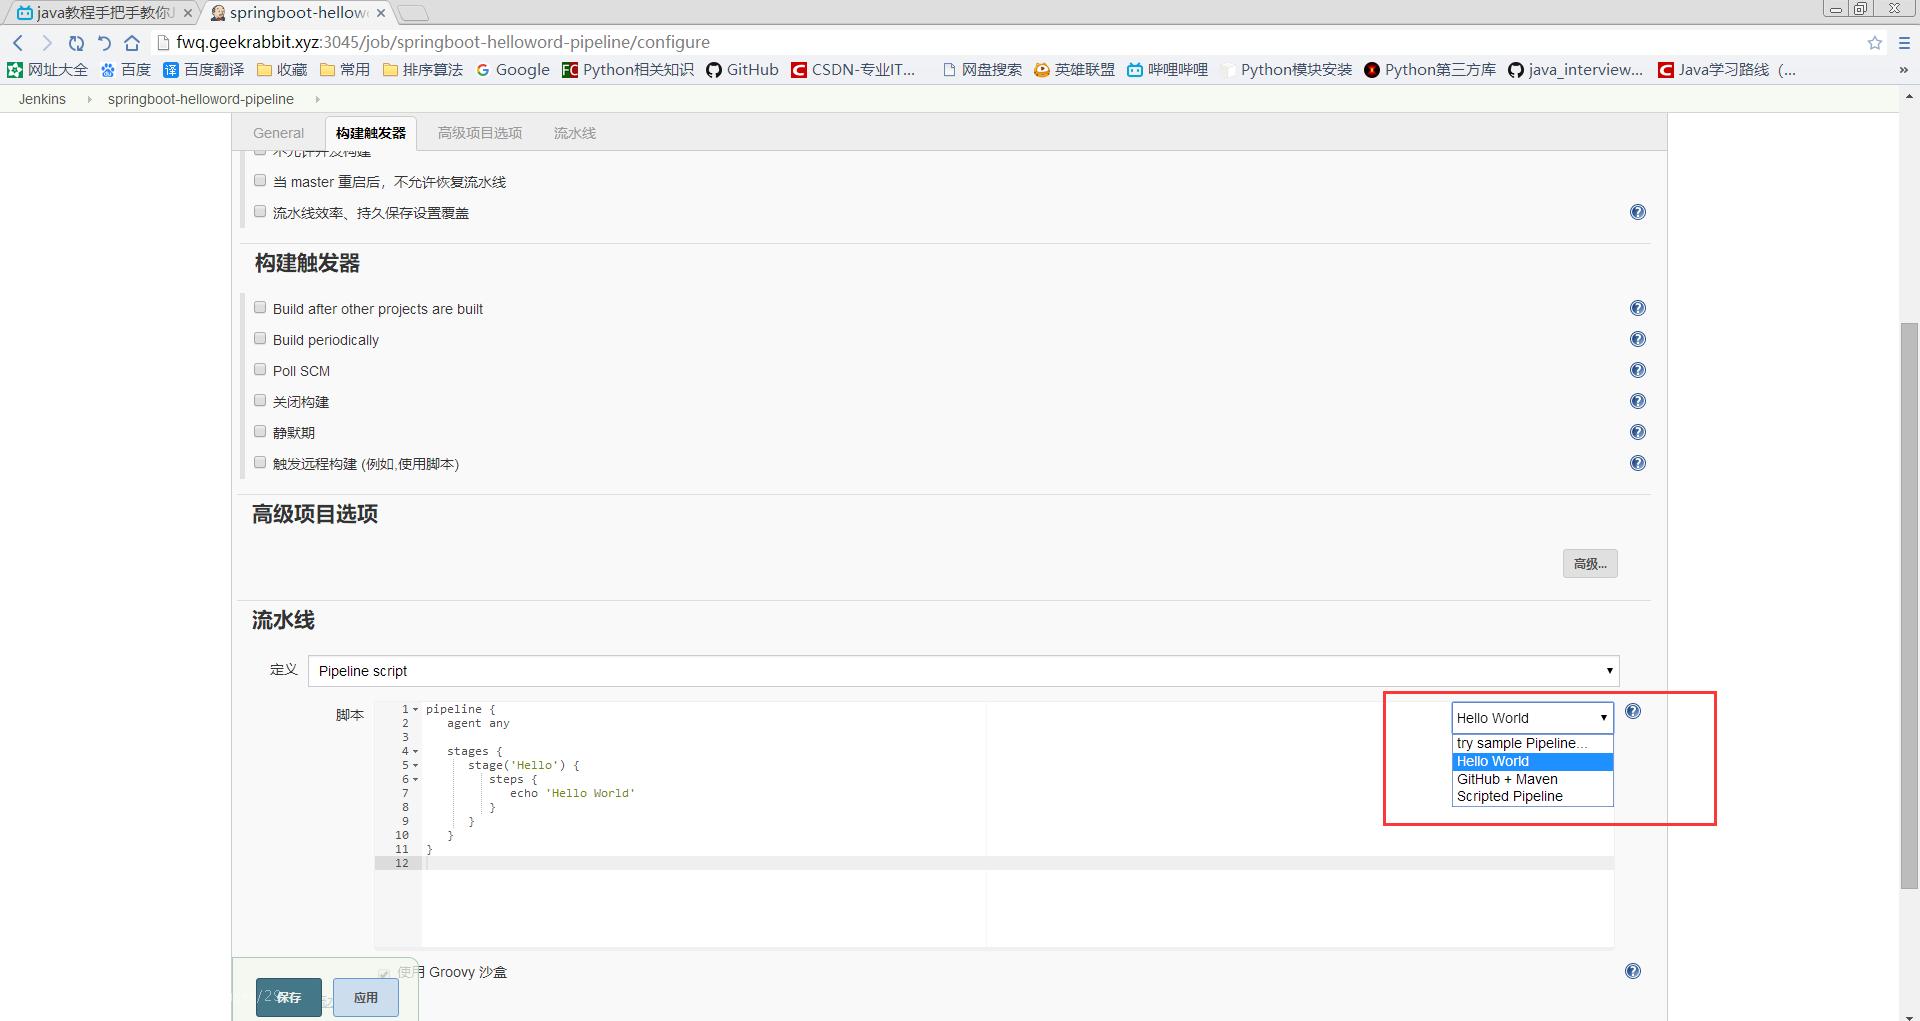
Task: Open help icon for 静默期
Action: pyautogui.click(x=1637, y=432)
